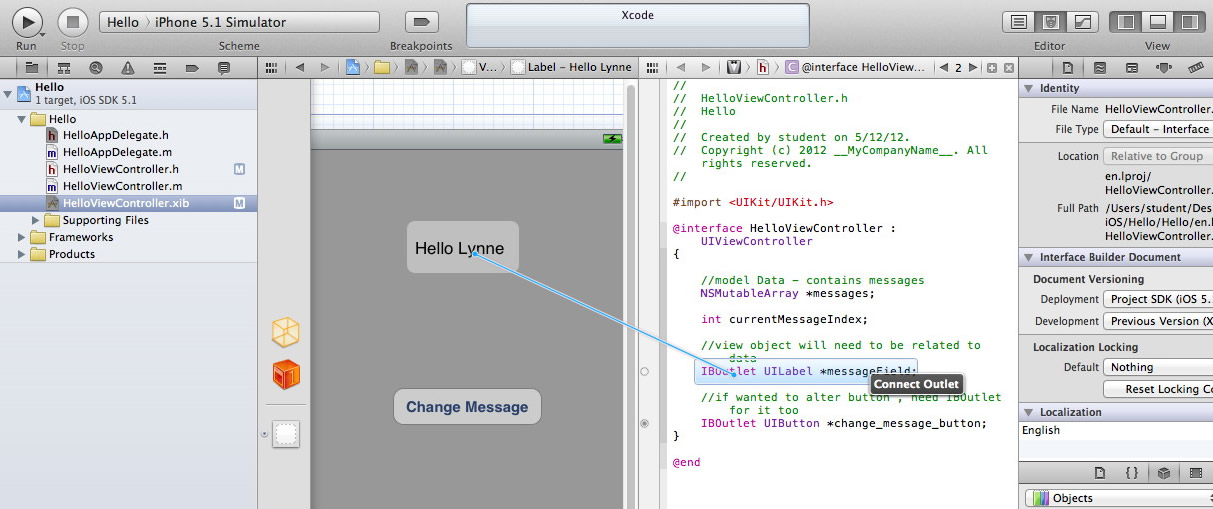Open the Symbol navigator

[64, 68]
